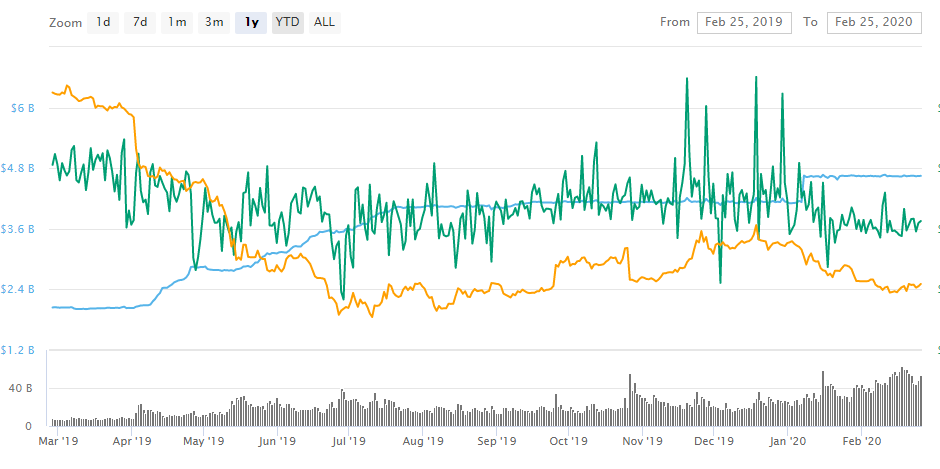The height and width of the screenshot is (469, 940).
Task: Click the $6 B y-axis label
Action: click(23, 108)
